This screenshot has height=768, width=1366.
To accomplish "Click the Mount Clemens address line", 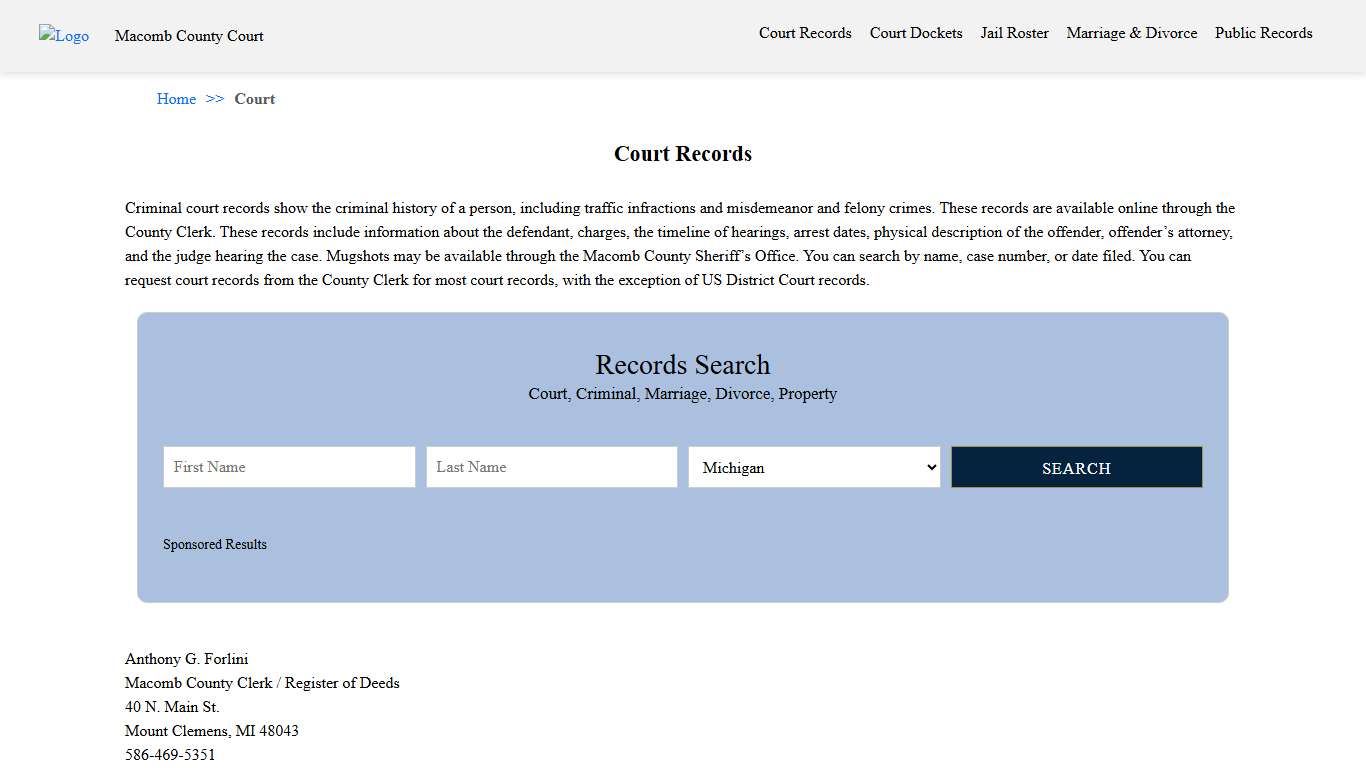I will [211, 731].
